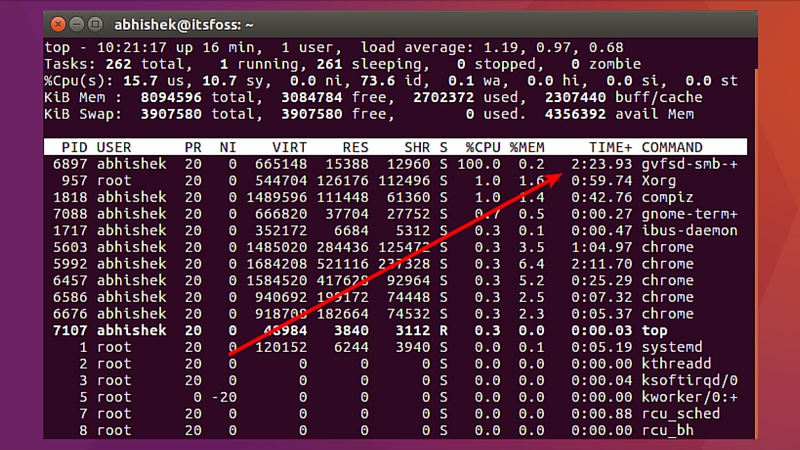Viewport: 800px width, 450px height.
Task: Select the gvfsd-smb process row
Action: click(x=395, y=164)
